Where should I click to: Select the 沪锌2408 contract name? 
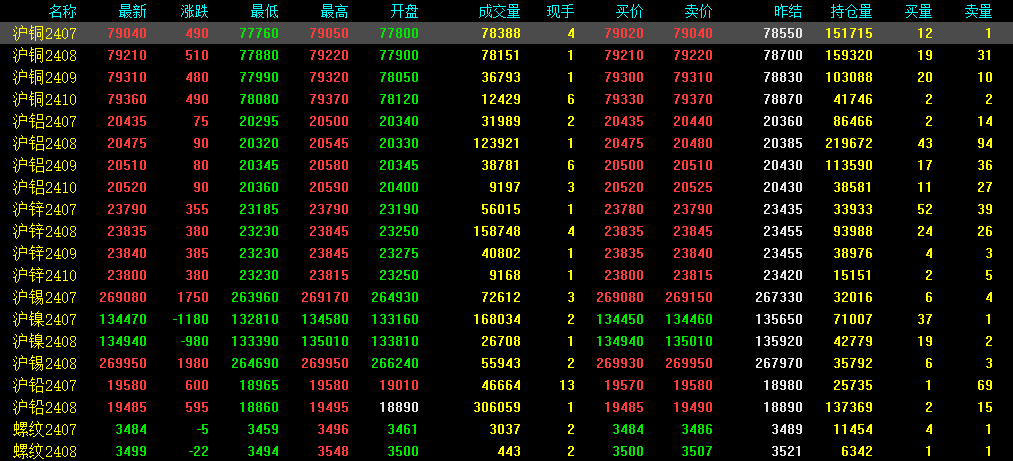point(45,231)
